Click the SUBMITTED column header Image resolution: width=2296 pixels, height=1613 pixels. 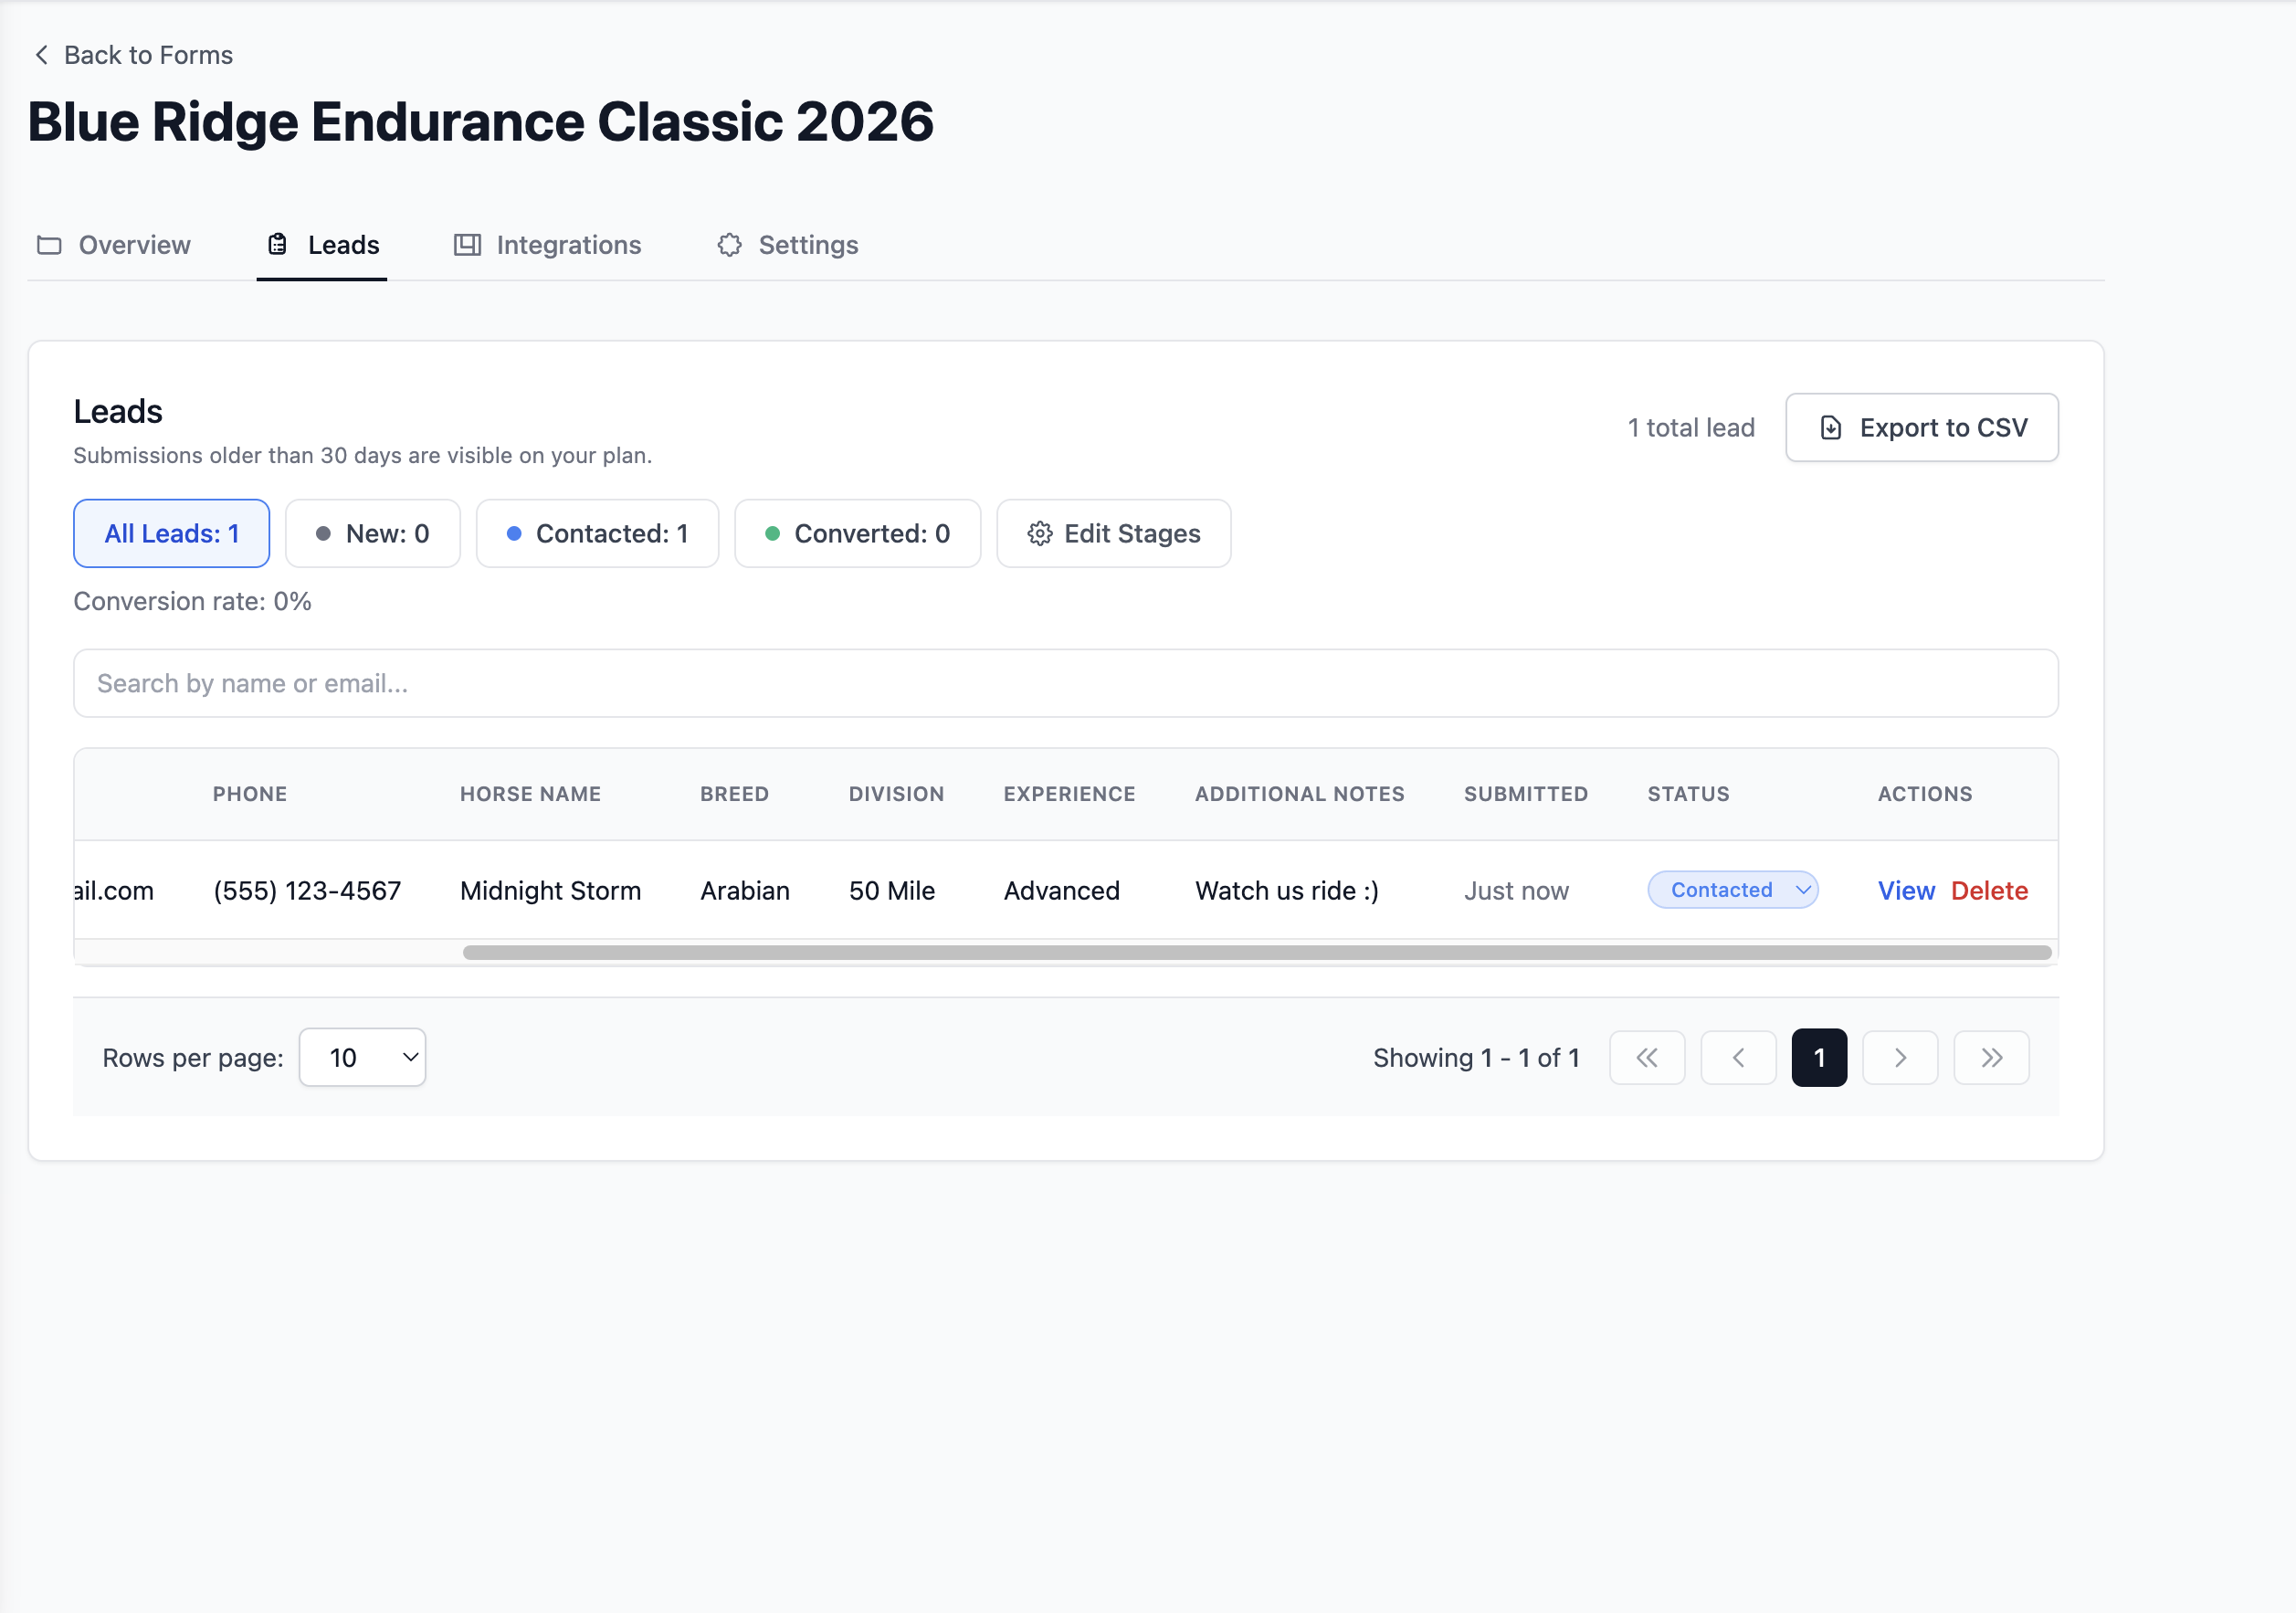pos(1525,794)
